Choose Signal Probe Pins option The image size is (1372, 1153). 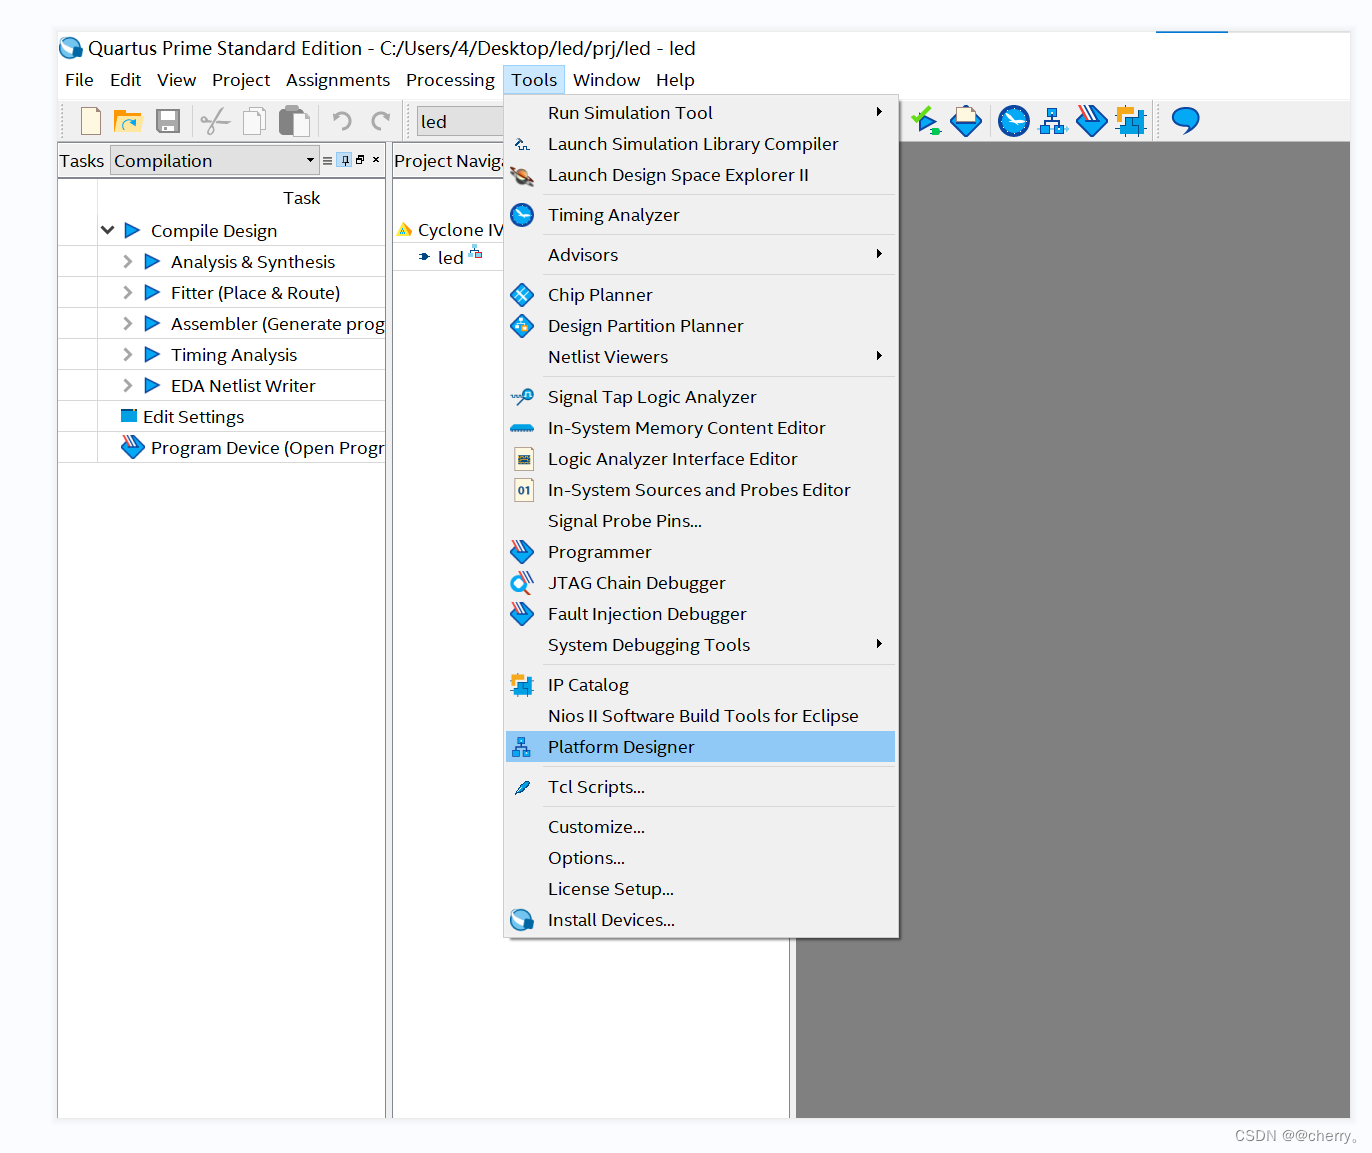pyautogui.click(x=701, y=521)
